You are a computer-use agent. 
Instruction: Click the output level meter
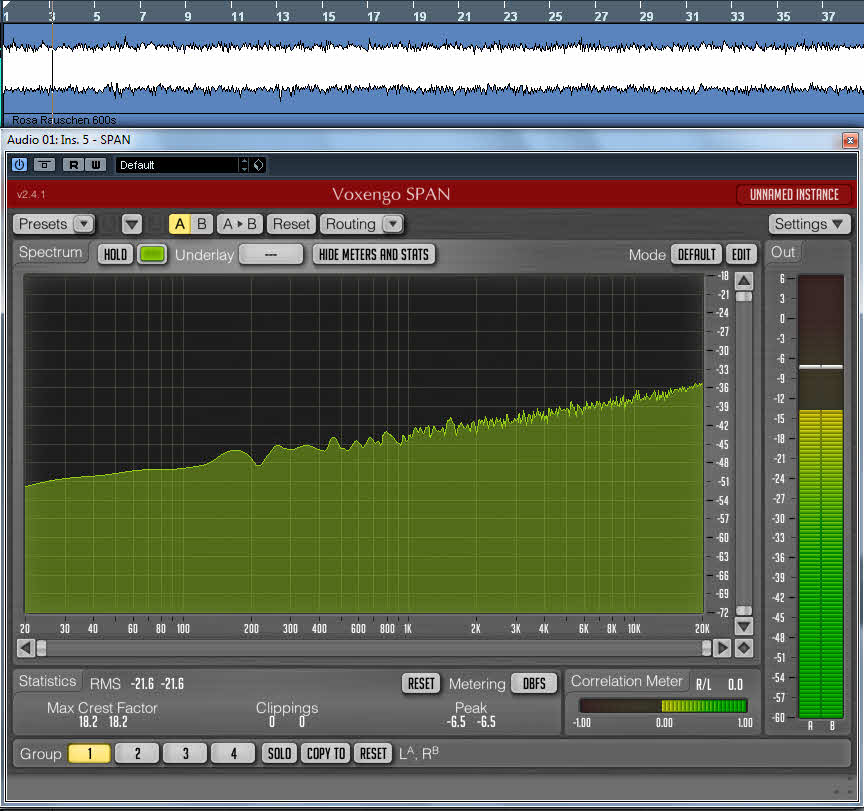[820, 496]
